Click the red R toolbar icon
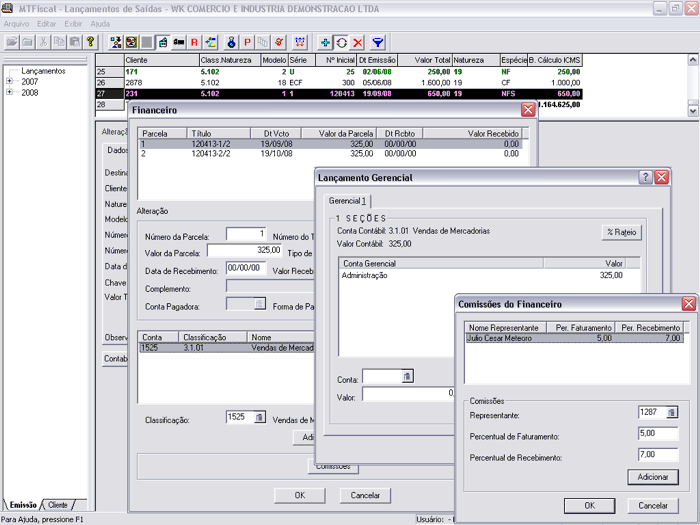 click(x=194, y=42)
